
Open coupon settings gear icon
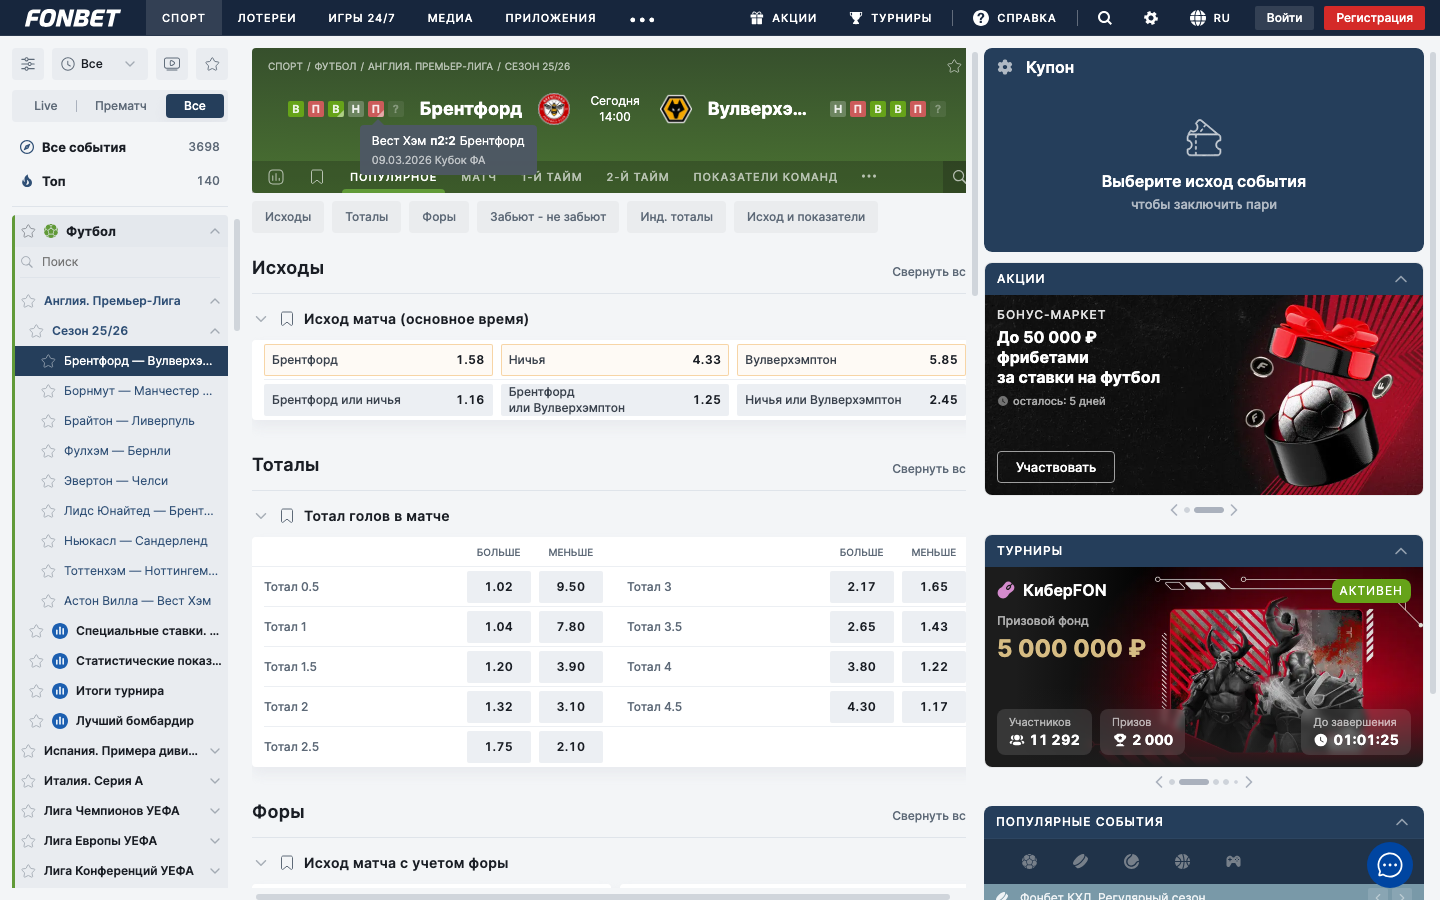coord(1005,67)
